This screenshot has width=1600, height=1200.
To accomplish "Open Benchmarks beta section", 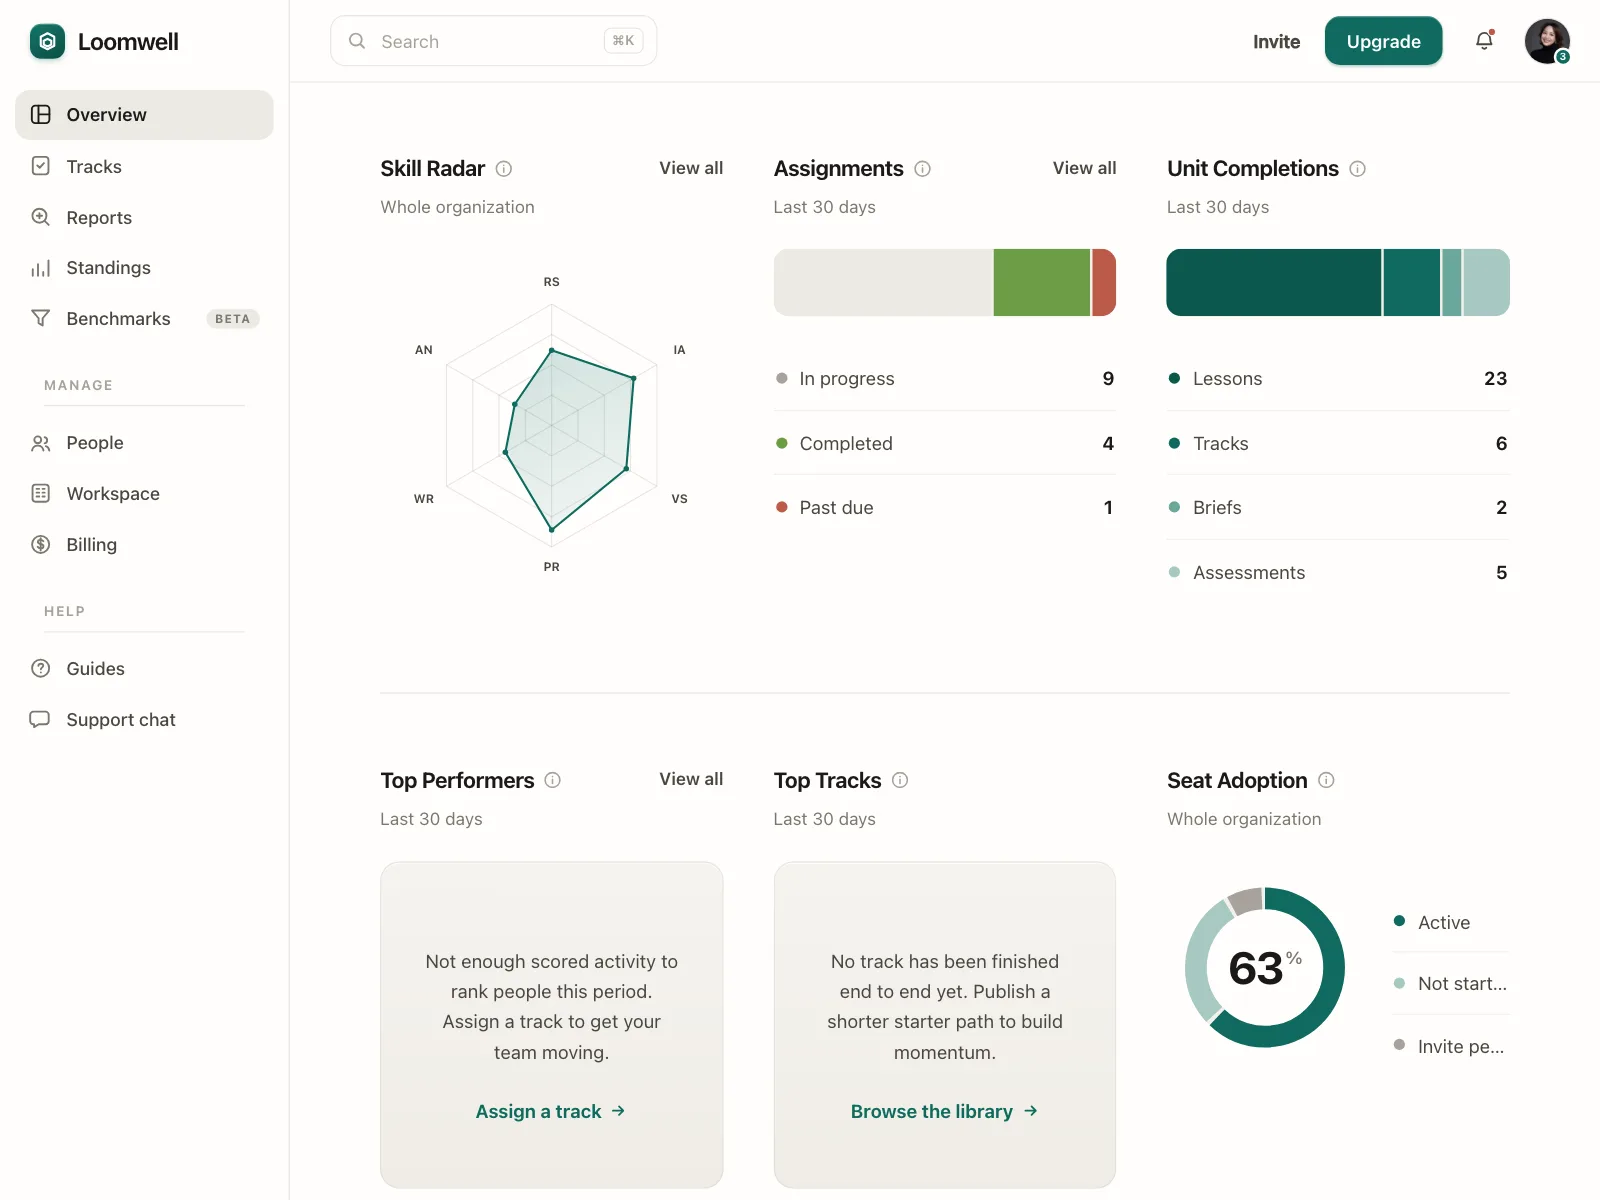I will [x=144, y=318].
